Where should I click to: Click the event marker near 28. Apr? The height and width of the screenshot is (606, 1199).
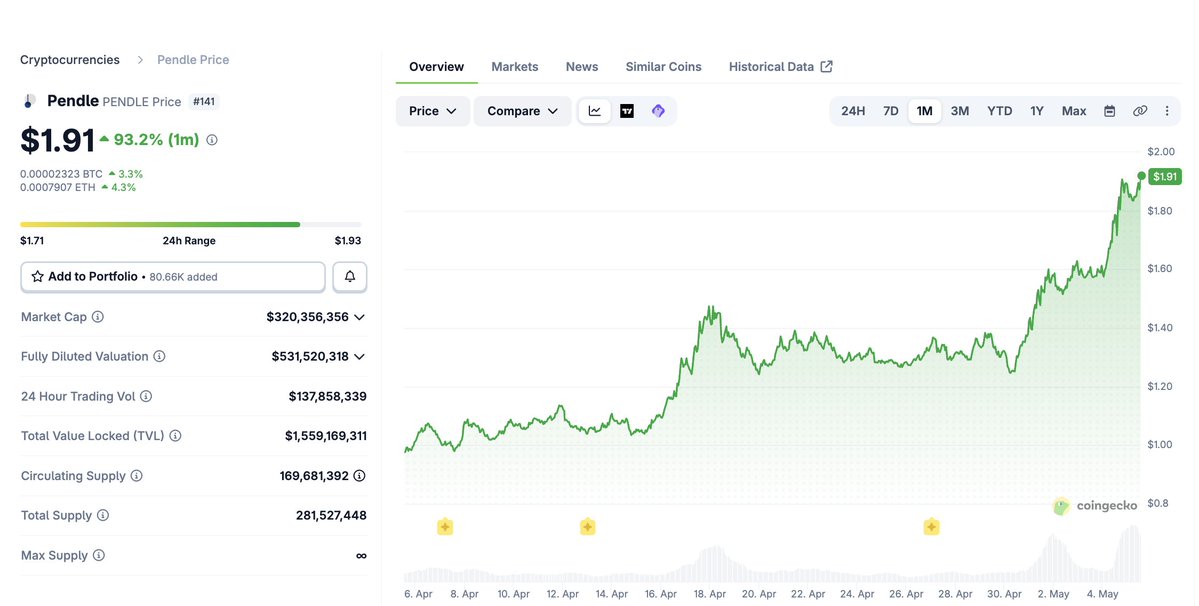click(x=931, y=527)
